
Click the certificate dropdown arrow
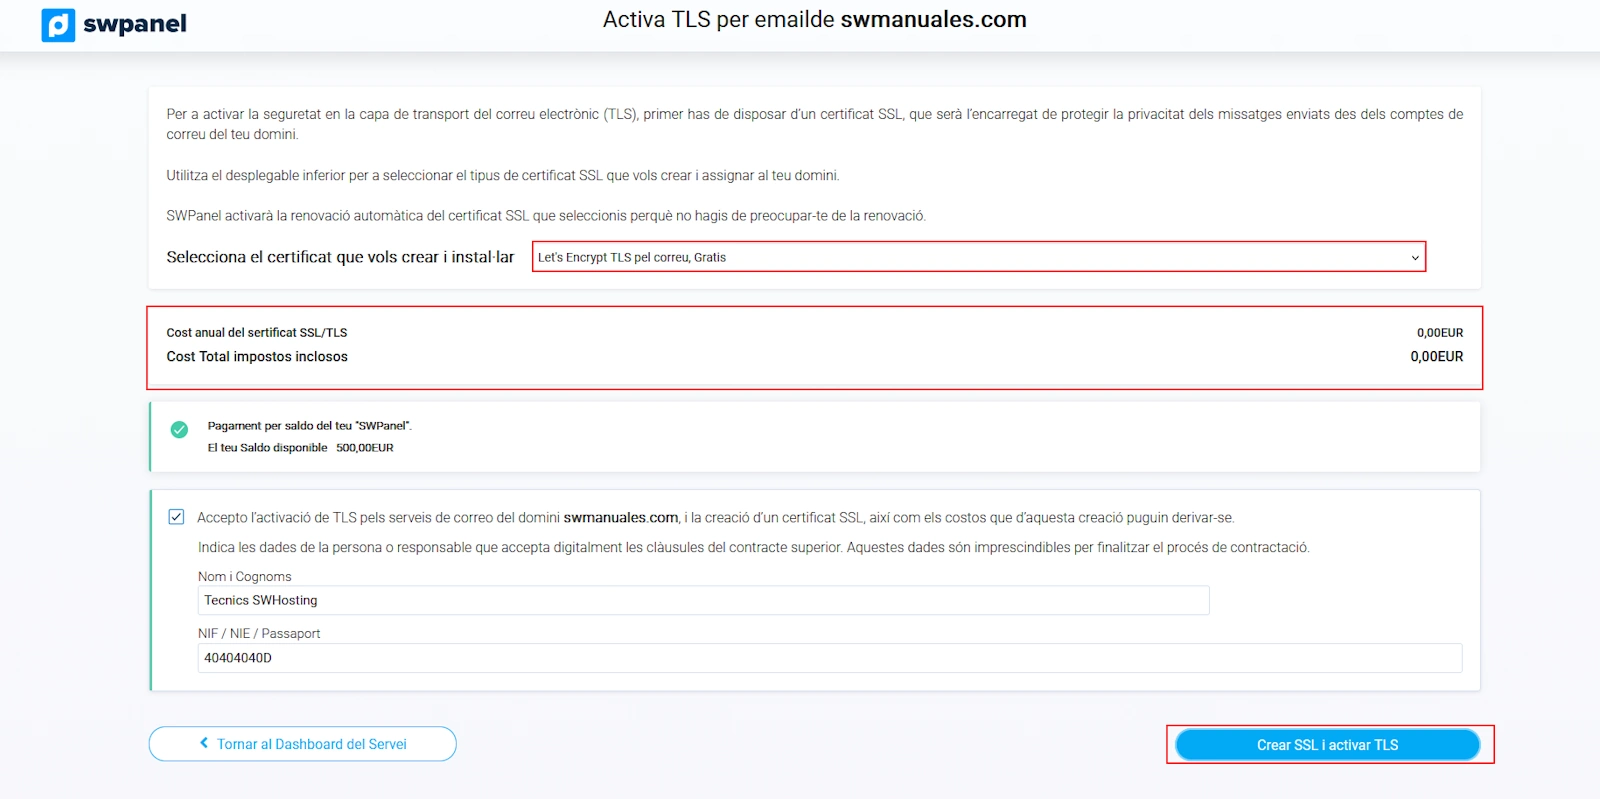tap(1415, 258)
